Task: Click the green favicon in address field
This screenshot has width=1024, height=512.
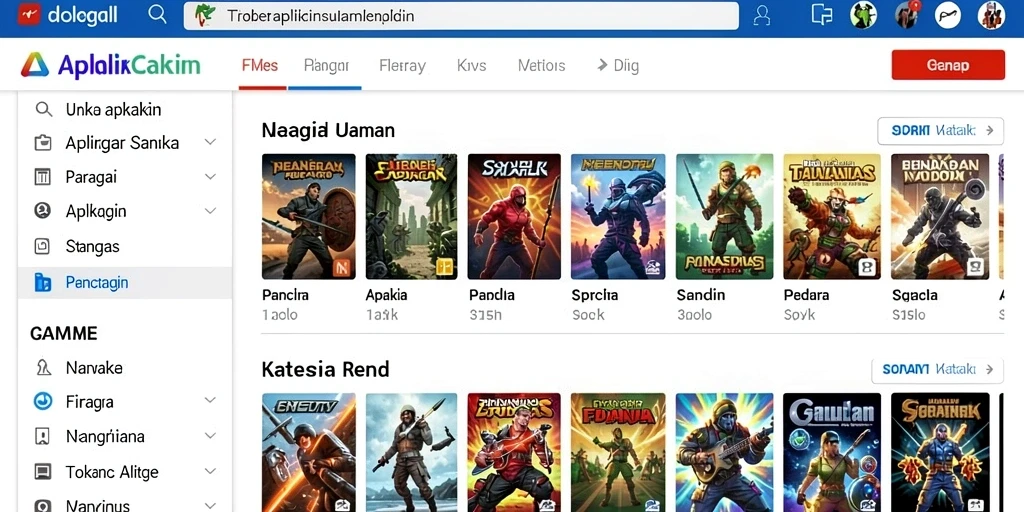Action: (205, 14)
